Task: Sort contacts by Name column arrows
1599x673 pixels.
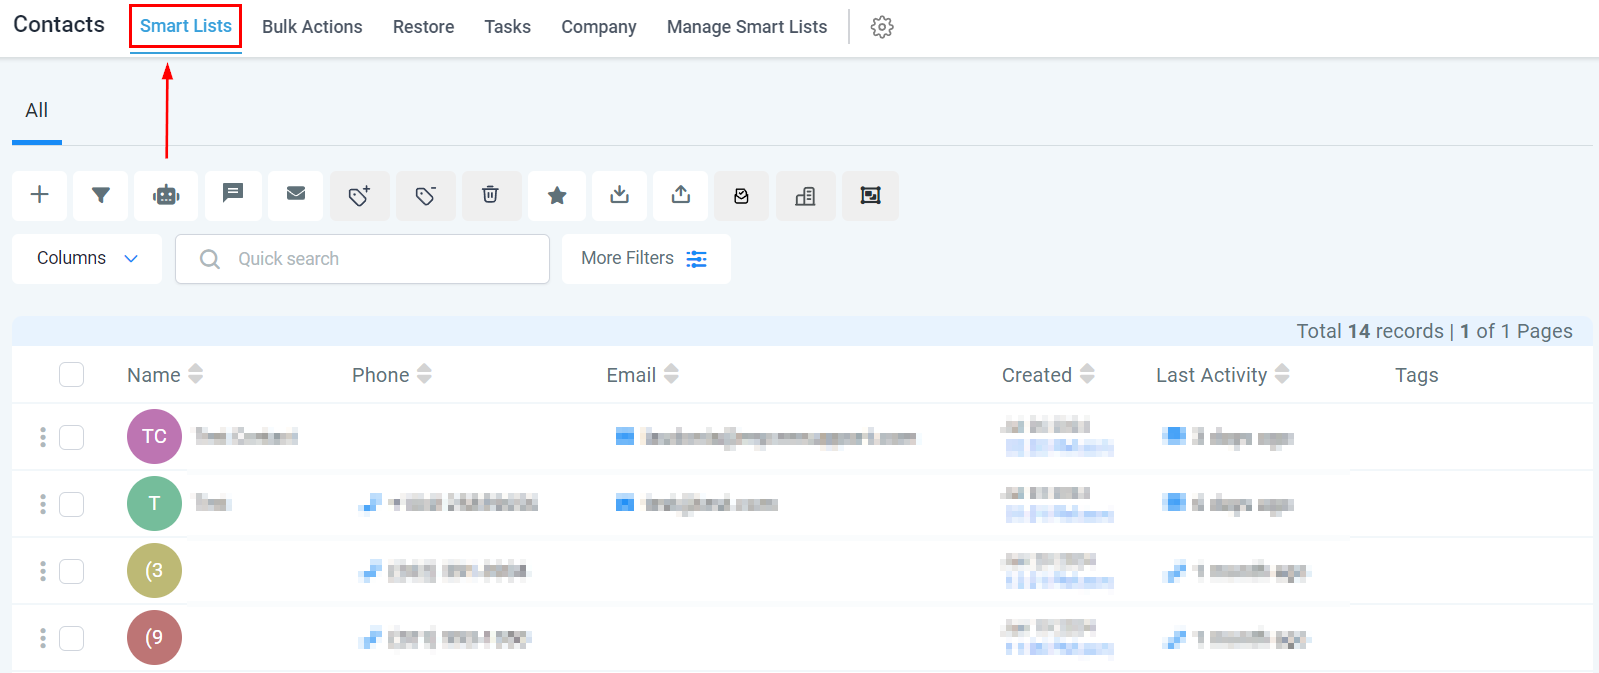Action: tap(196, 374)
